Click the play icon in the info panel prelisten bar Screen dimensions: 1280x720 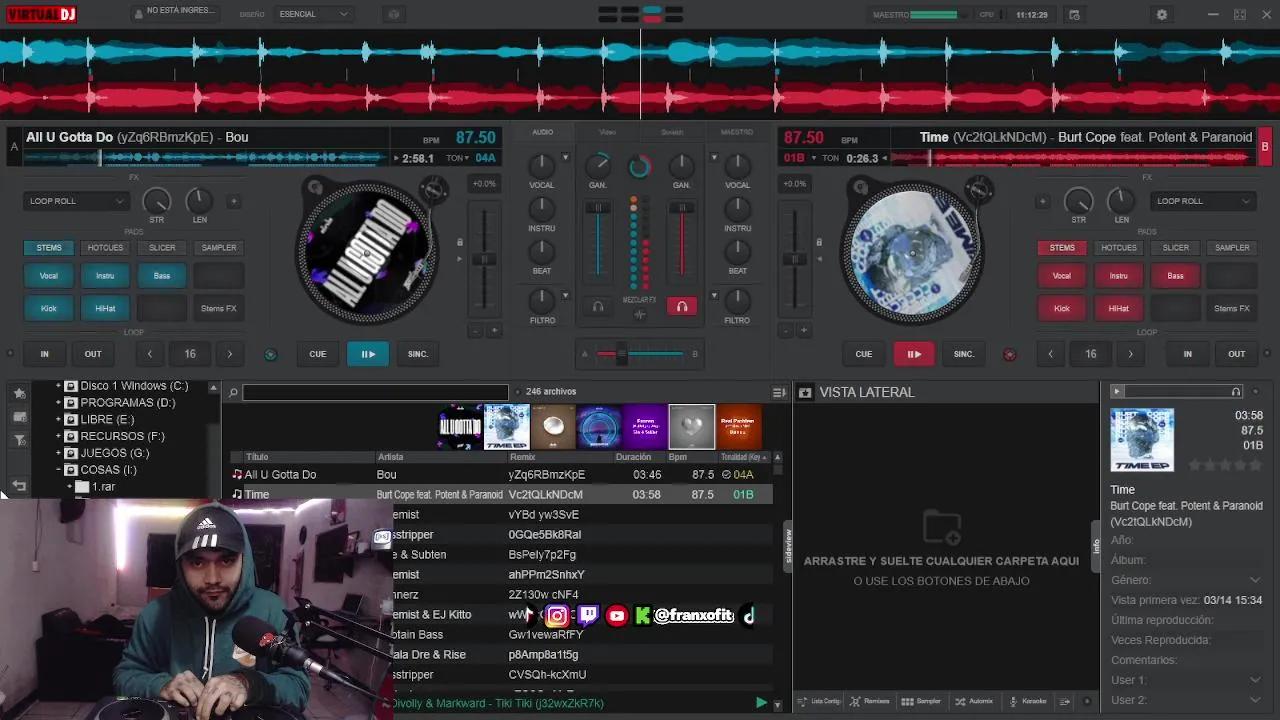pyautogui.click(x=1117, y=391)
